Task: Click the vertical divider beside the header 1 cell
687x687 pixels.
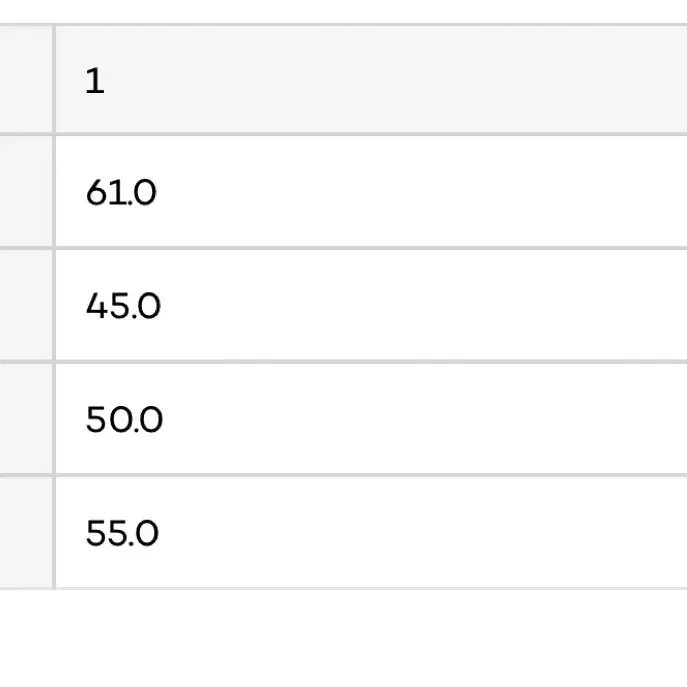Action: [54, 79]
